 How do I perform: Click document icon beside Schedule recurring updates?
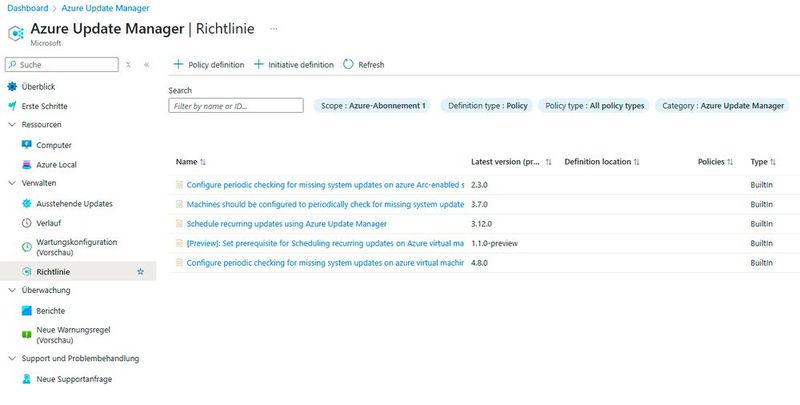179,223
